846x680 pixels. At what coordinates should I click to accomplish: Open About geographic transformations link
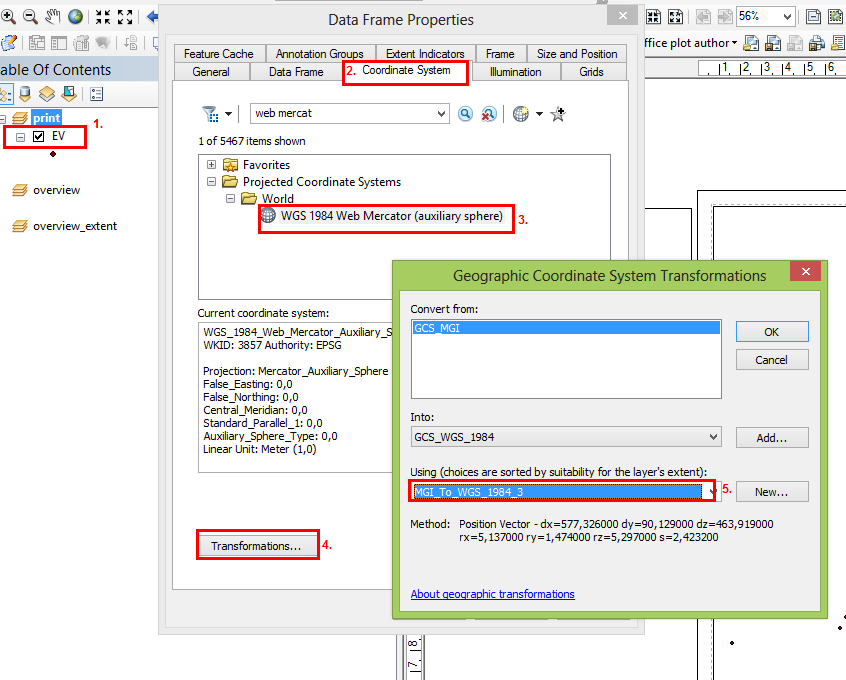(x=492, y=594)
